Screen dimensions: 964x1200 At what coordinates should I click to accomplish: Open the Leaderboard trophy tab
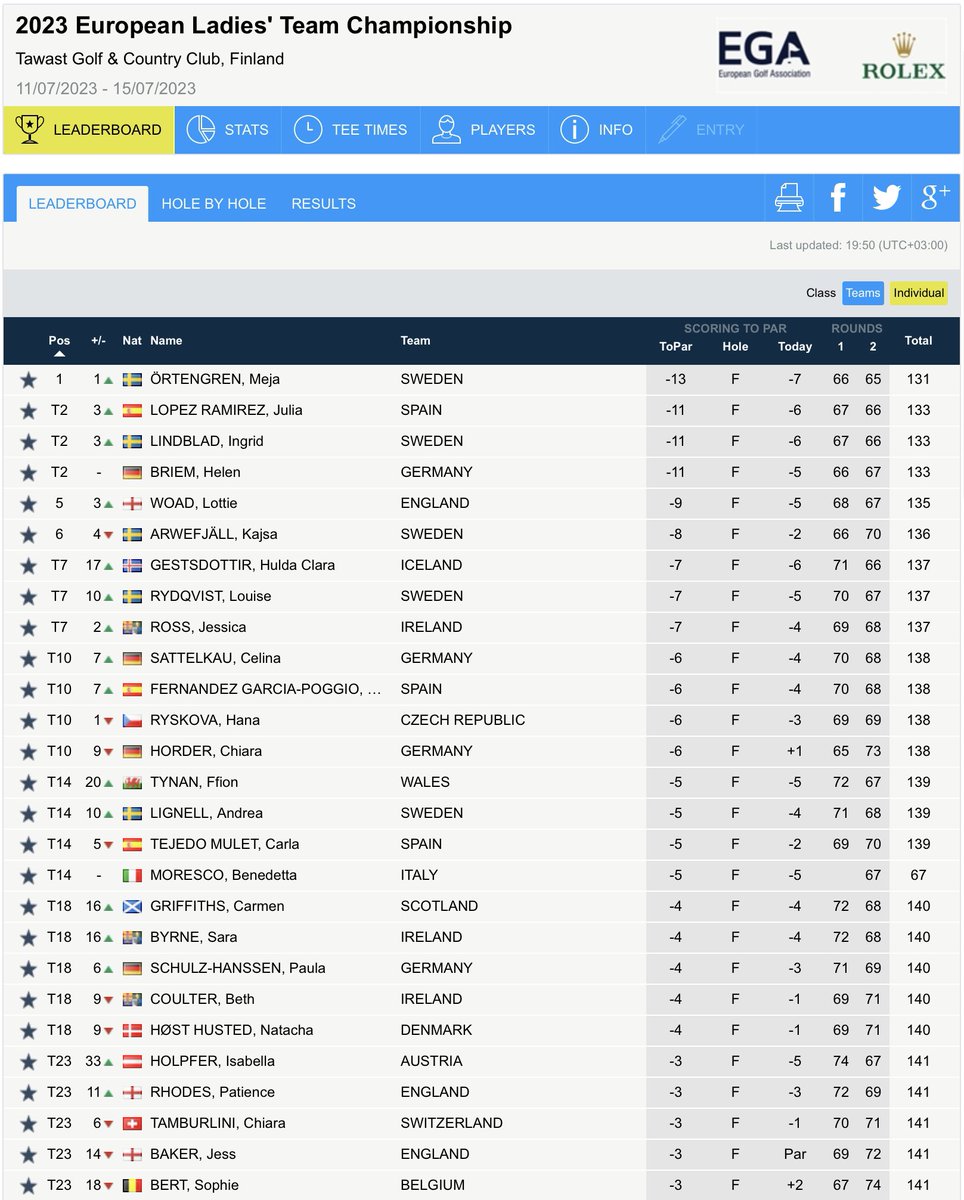pos(89,130)
